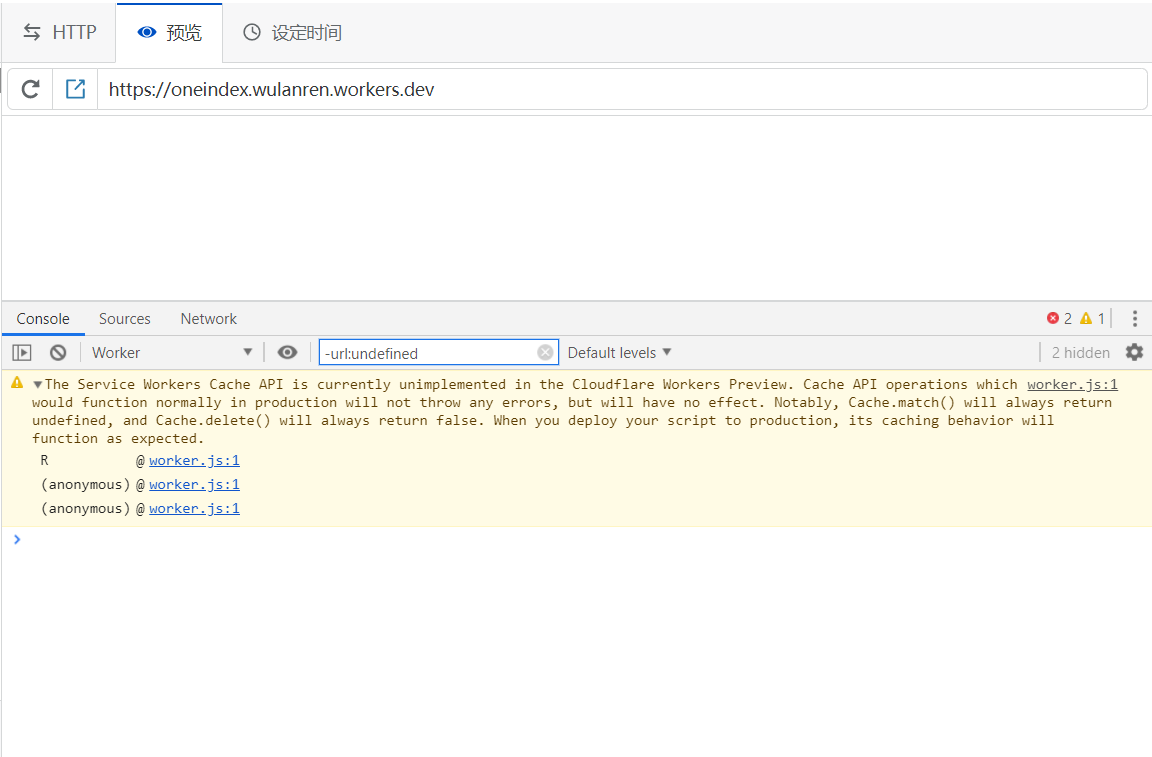Screen dimensions: 1152x757
Task: Show the 2 hidden console messages
Action: (x=1080, y=352)
